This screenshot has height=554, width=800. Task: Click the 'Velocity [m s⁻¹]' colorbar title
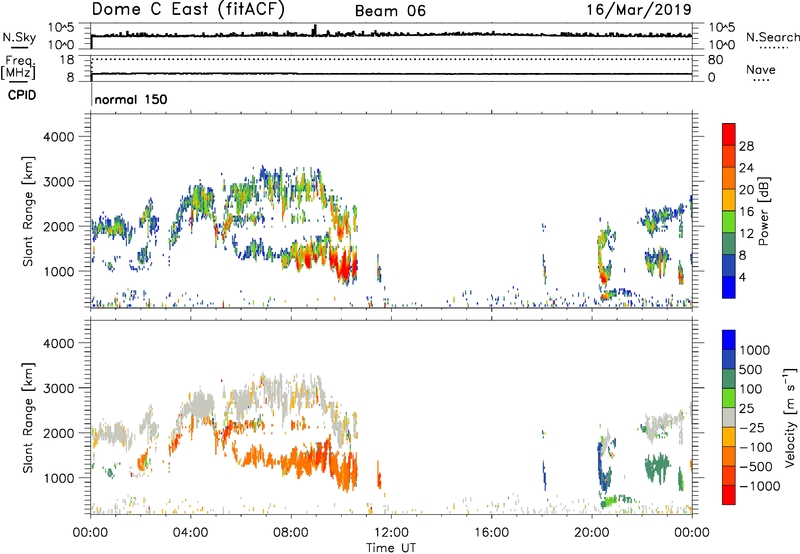coord(790,417)
